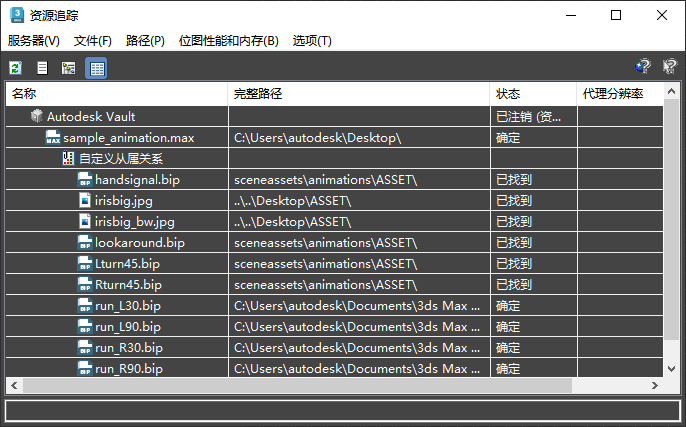Select run_L30.bip file name
This screenshot has width=686, height=427.
[128, 306]
